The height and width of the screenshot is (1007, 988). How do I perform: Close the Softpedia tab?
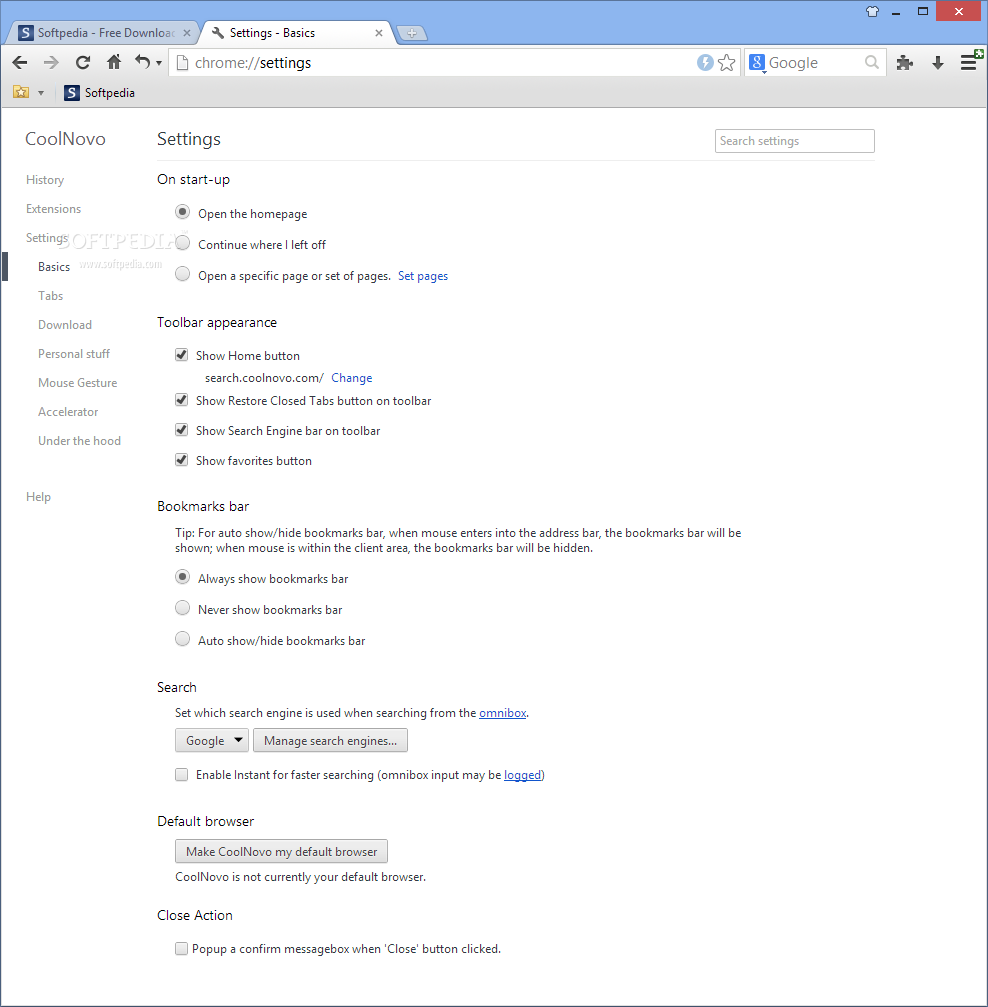point(186,33)
